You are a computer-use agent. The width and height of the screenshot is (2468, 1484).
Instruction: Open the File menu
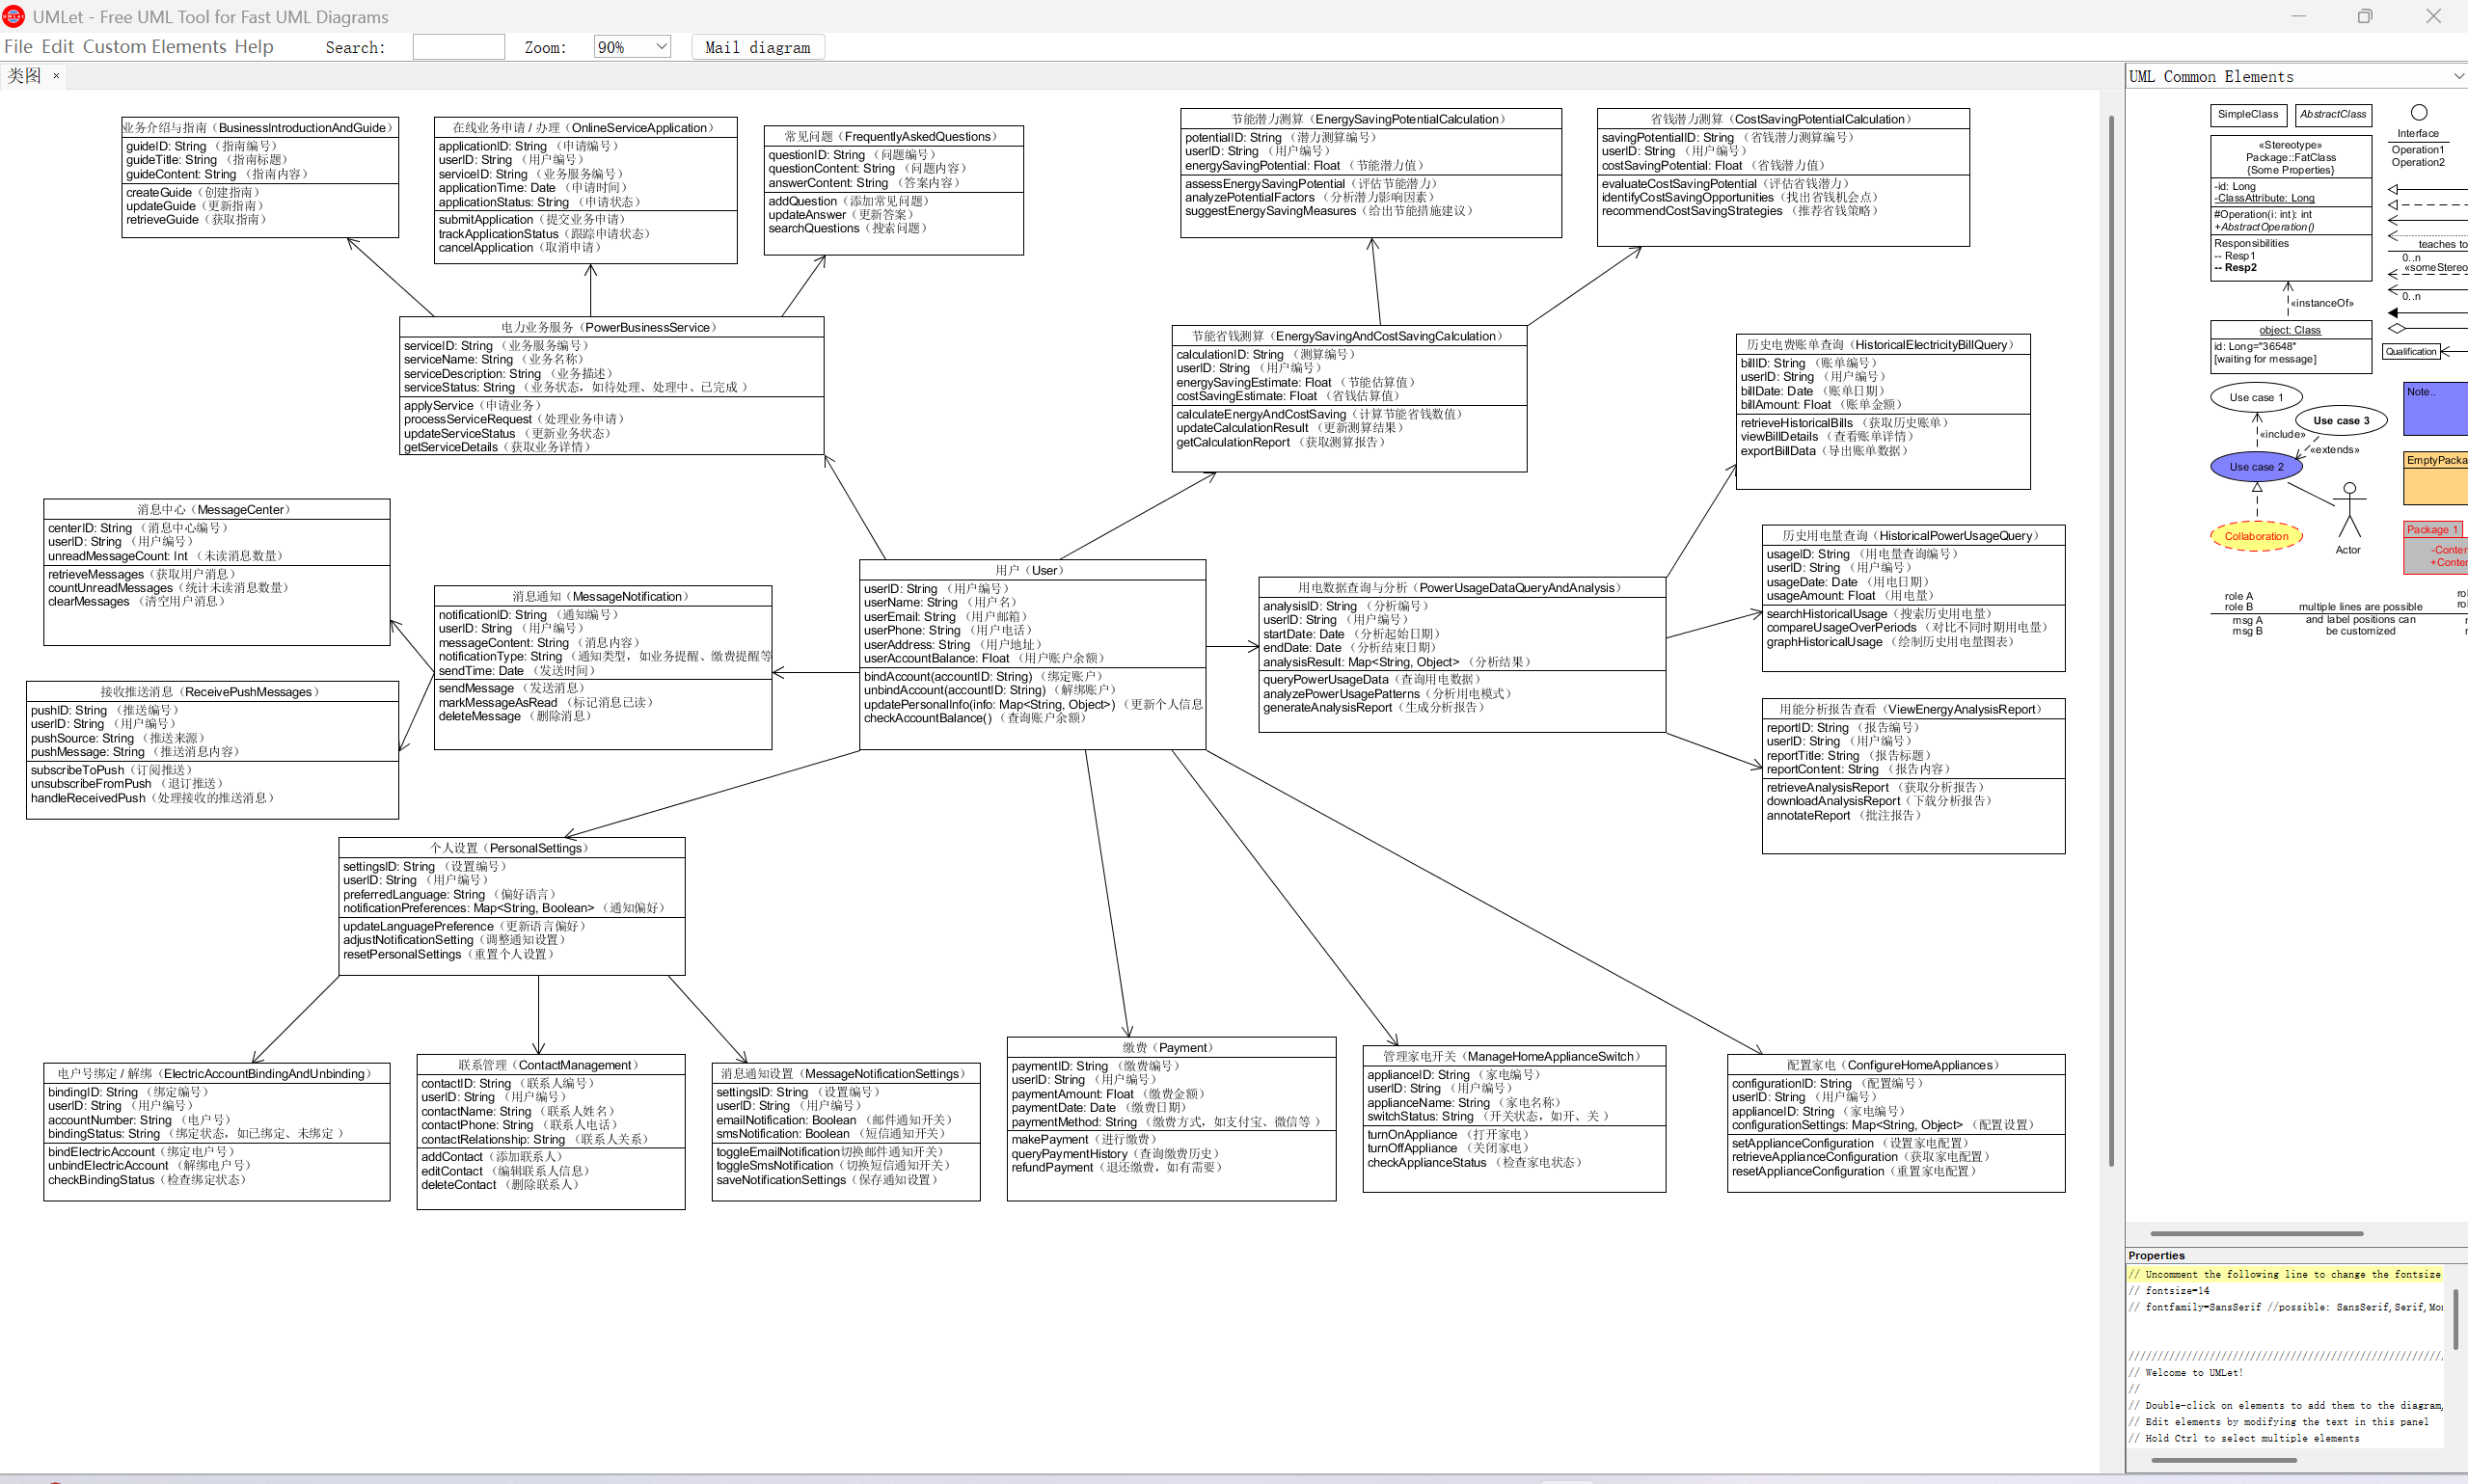(18, 47)
